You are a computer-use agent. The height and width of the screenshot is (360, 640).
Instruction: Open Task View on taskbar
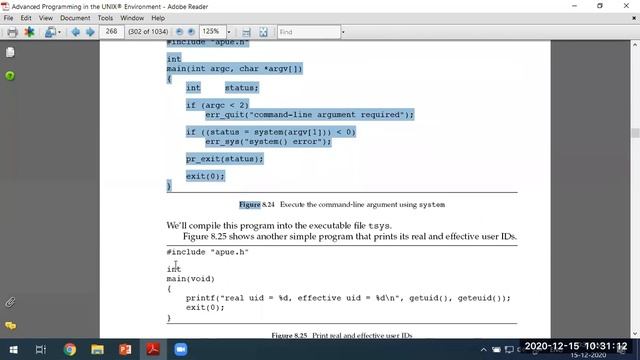pyautogui.click(x=41, y=349)
